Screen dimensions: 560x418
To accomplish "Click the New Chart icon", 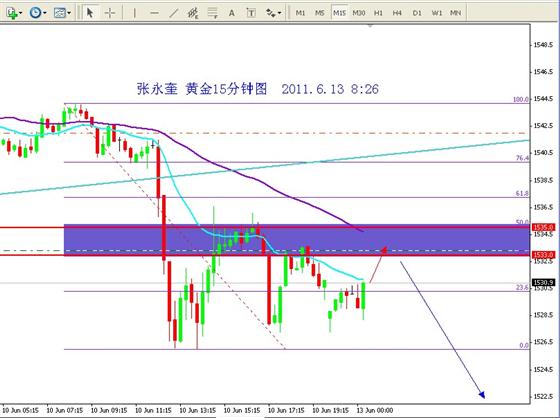I will [12, 13].
